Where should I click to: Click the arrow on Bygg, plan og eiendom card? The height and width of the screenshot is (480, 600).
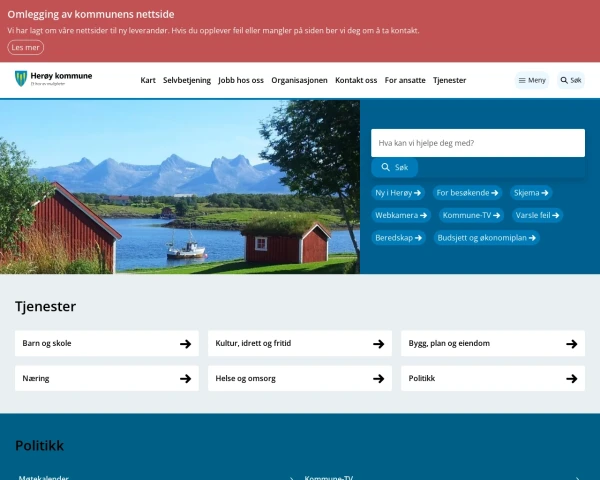pos(572,344)
